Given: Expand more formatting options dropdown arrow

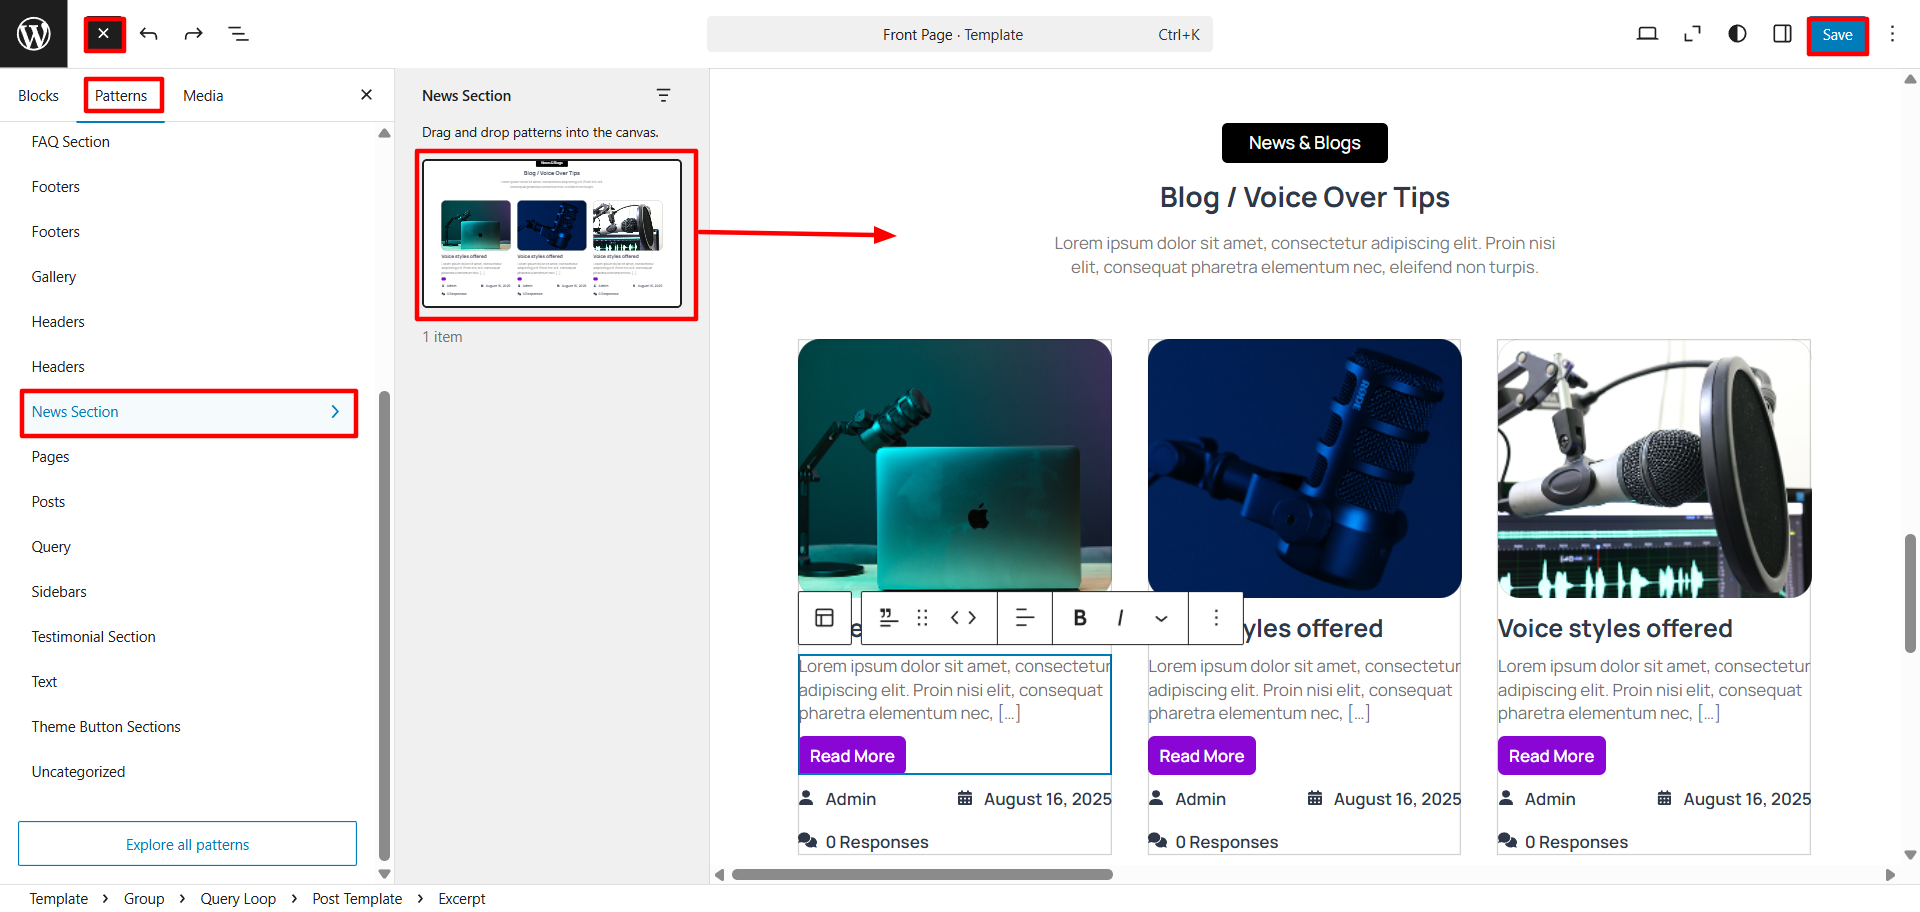Looking at the screenshot, I should [x=1161, y=618].
